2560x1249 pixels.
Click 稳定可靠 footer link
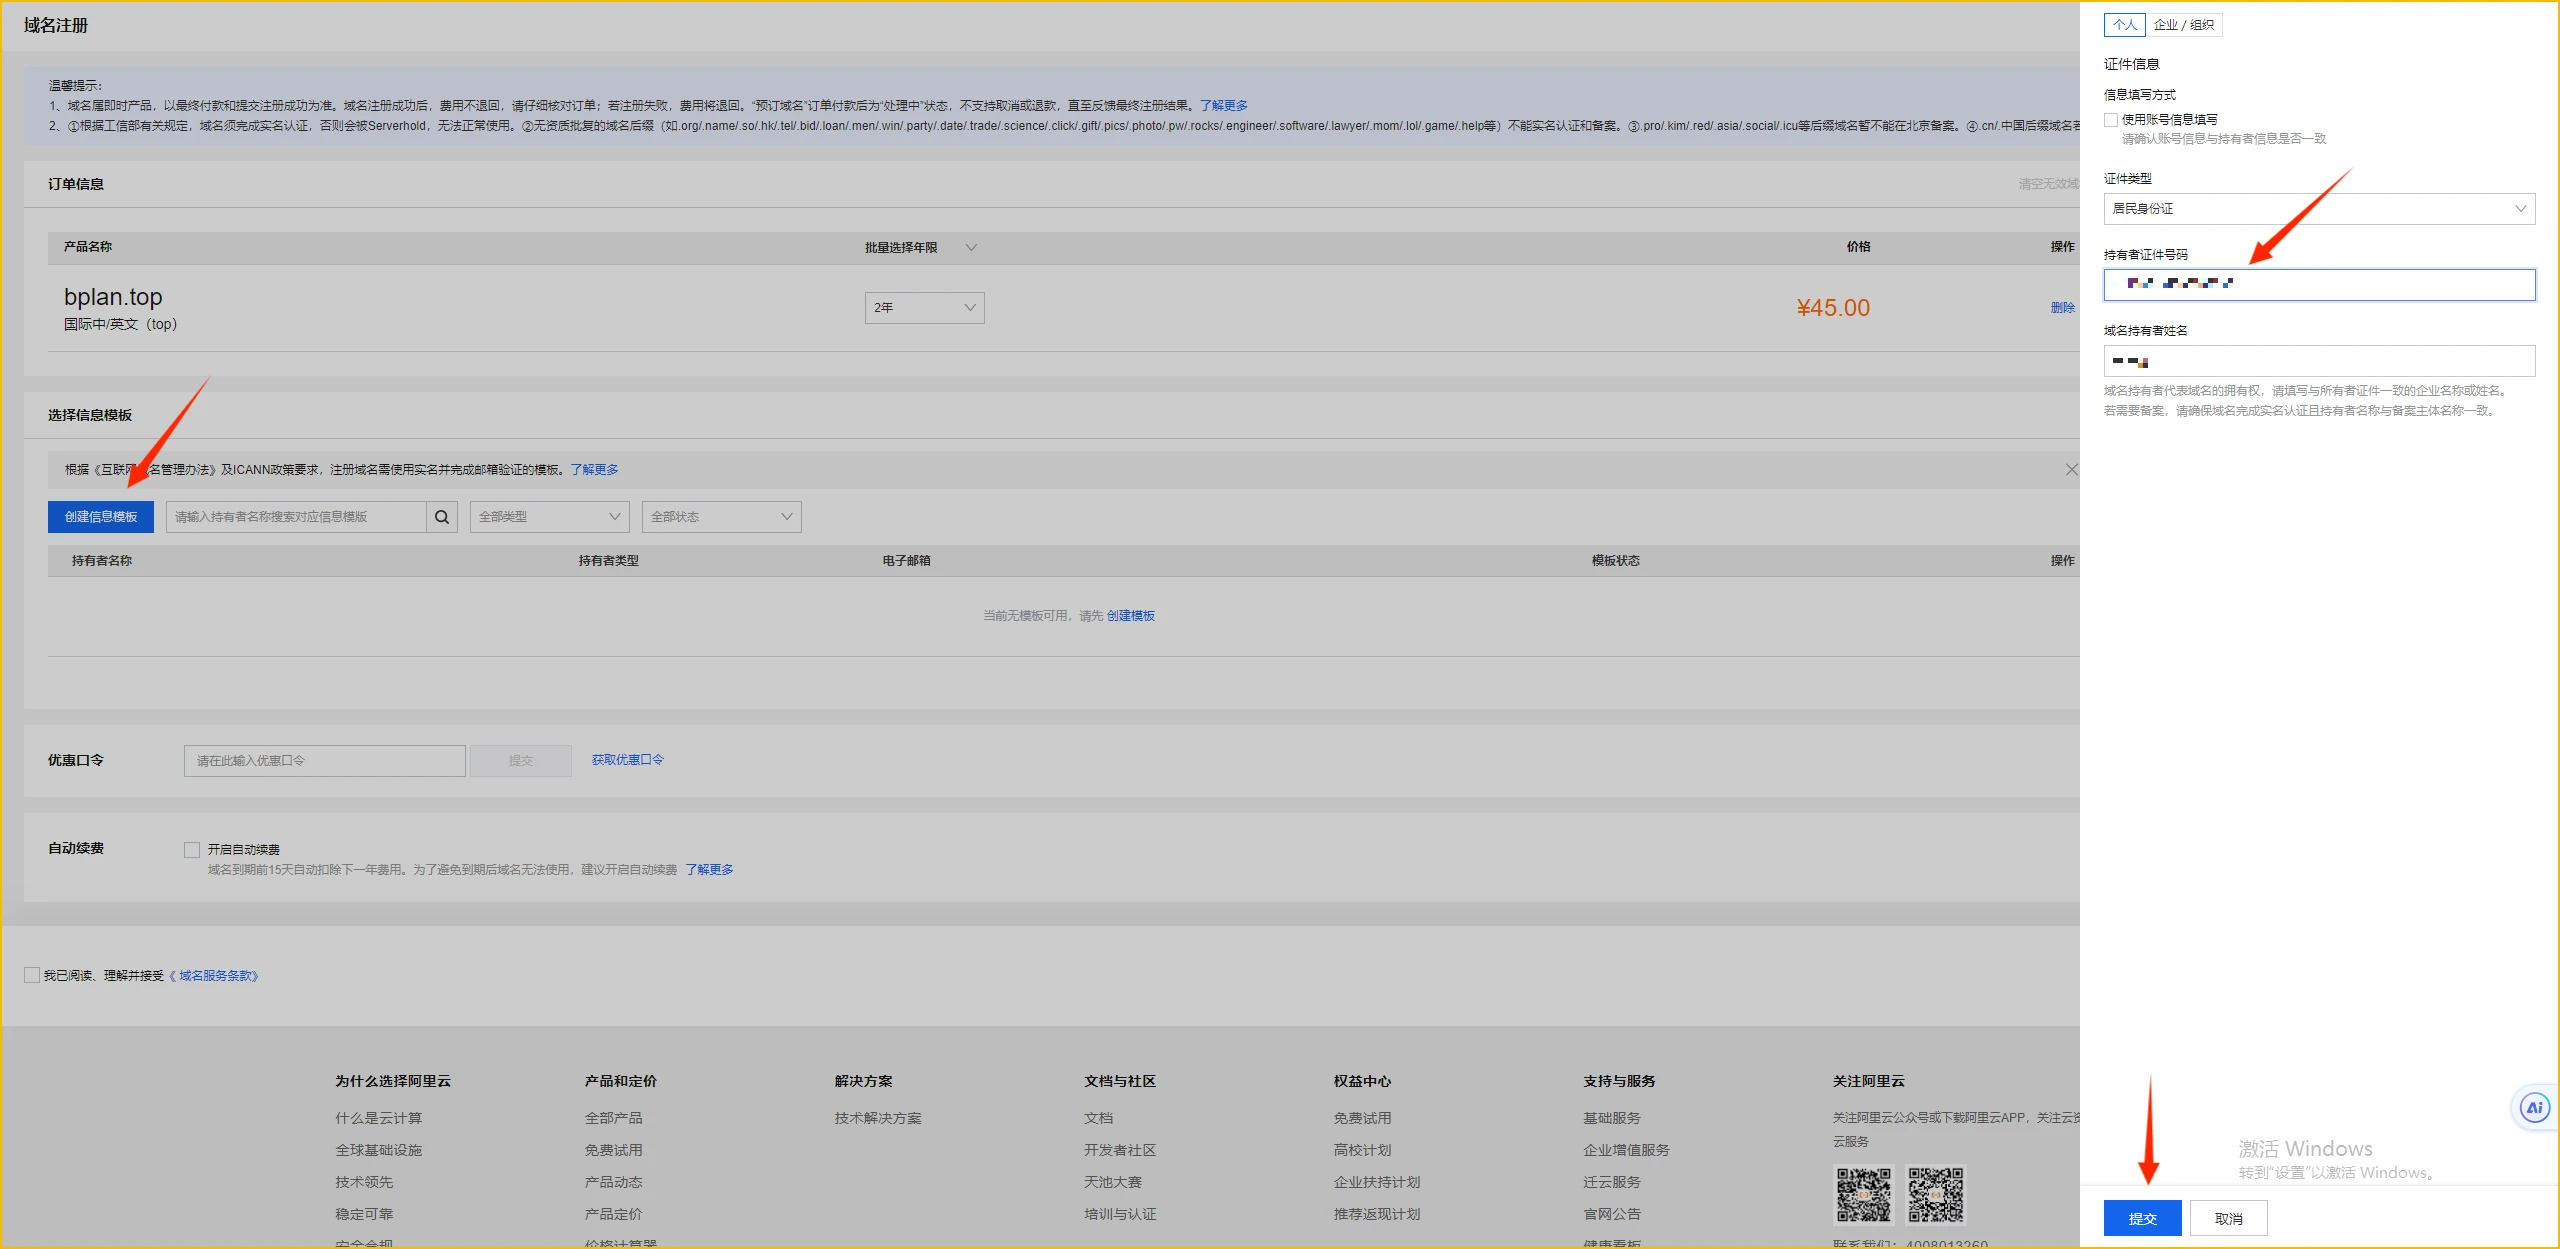(364, 1214)
